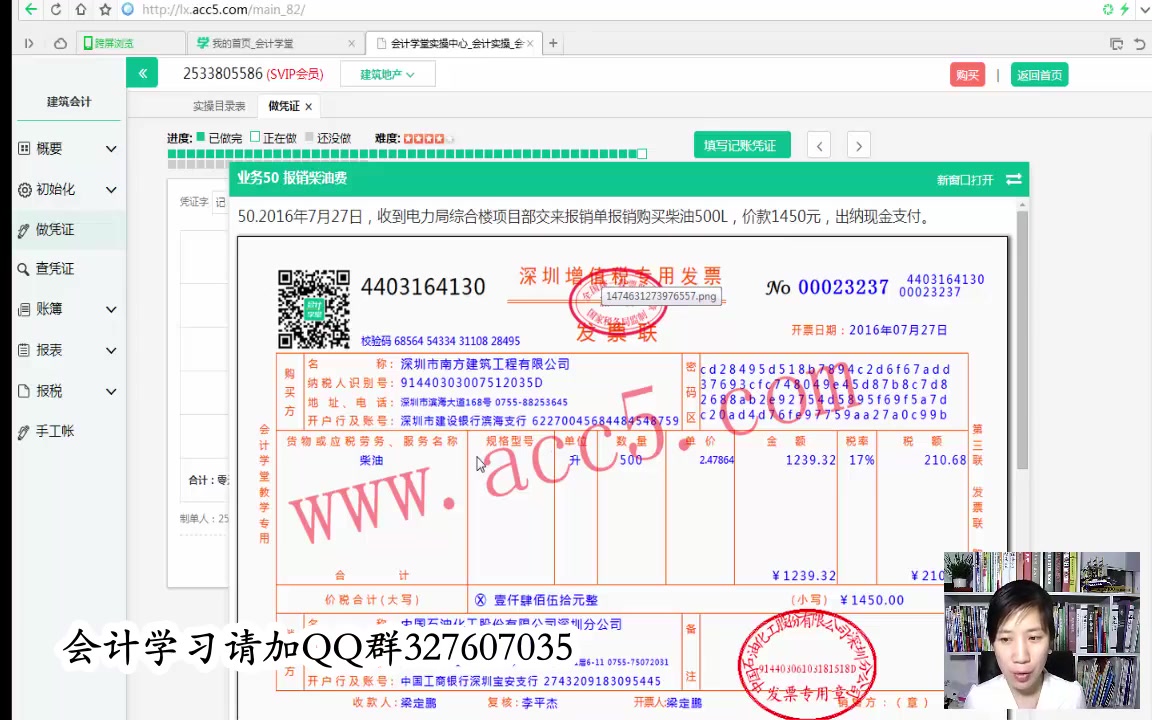The height and width of the screenshot is (720, 1152).
Task: Open the 建筑地产 dropdown
Action: pos(386,74)
